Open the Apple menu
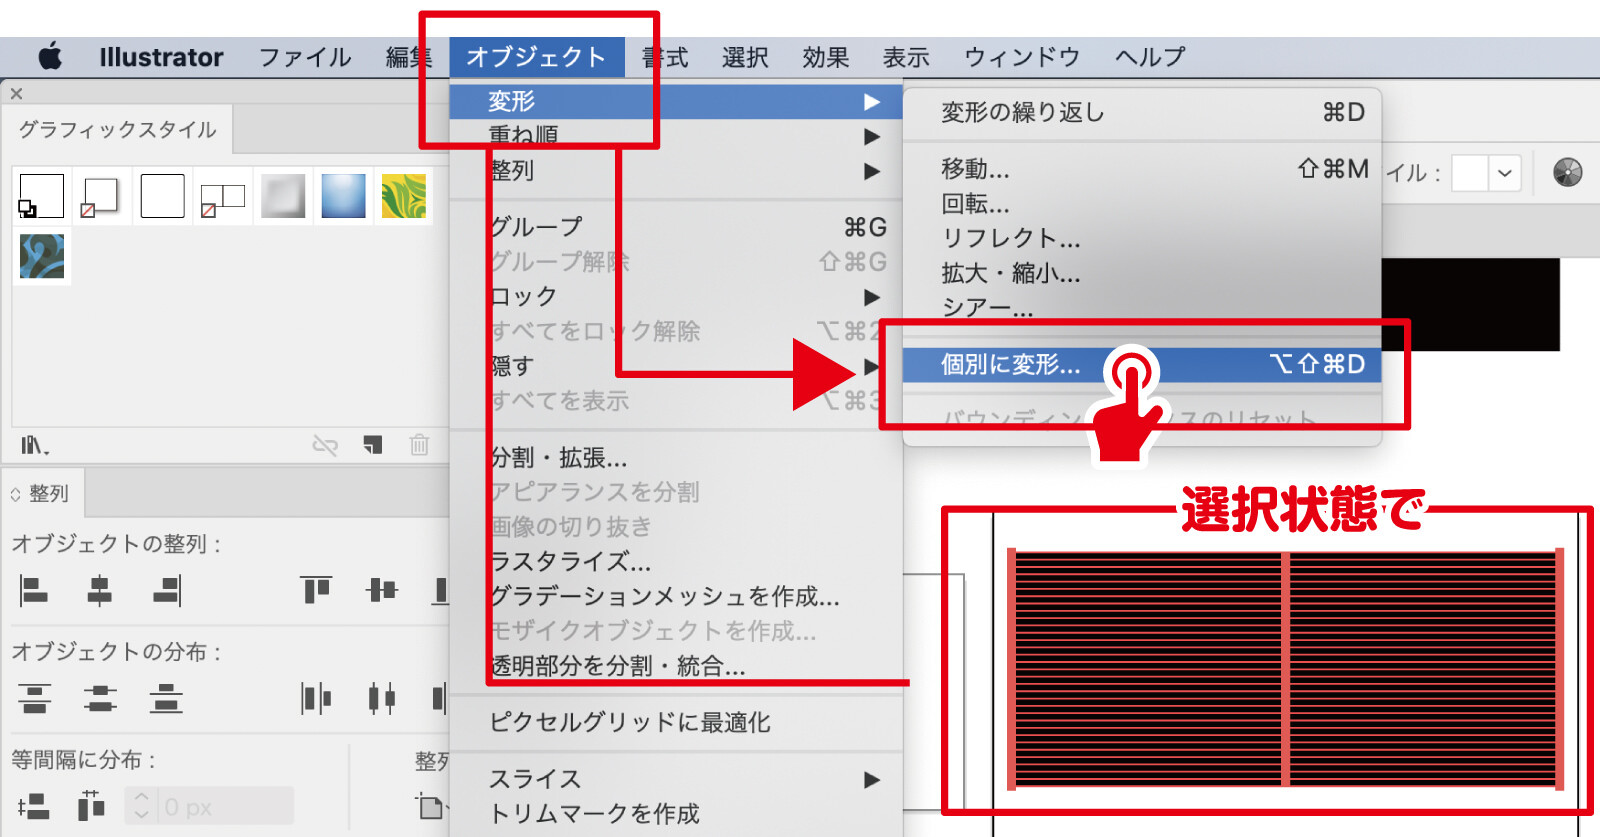The image size is (1600, 837). point(50,57)
